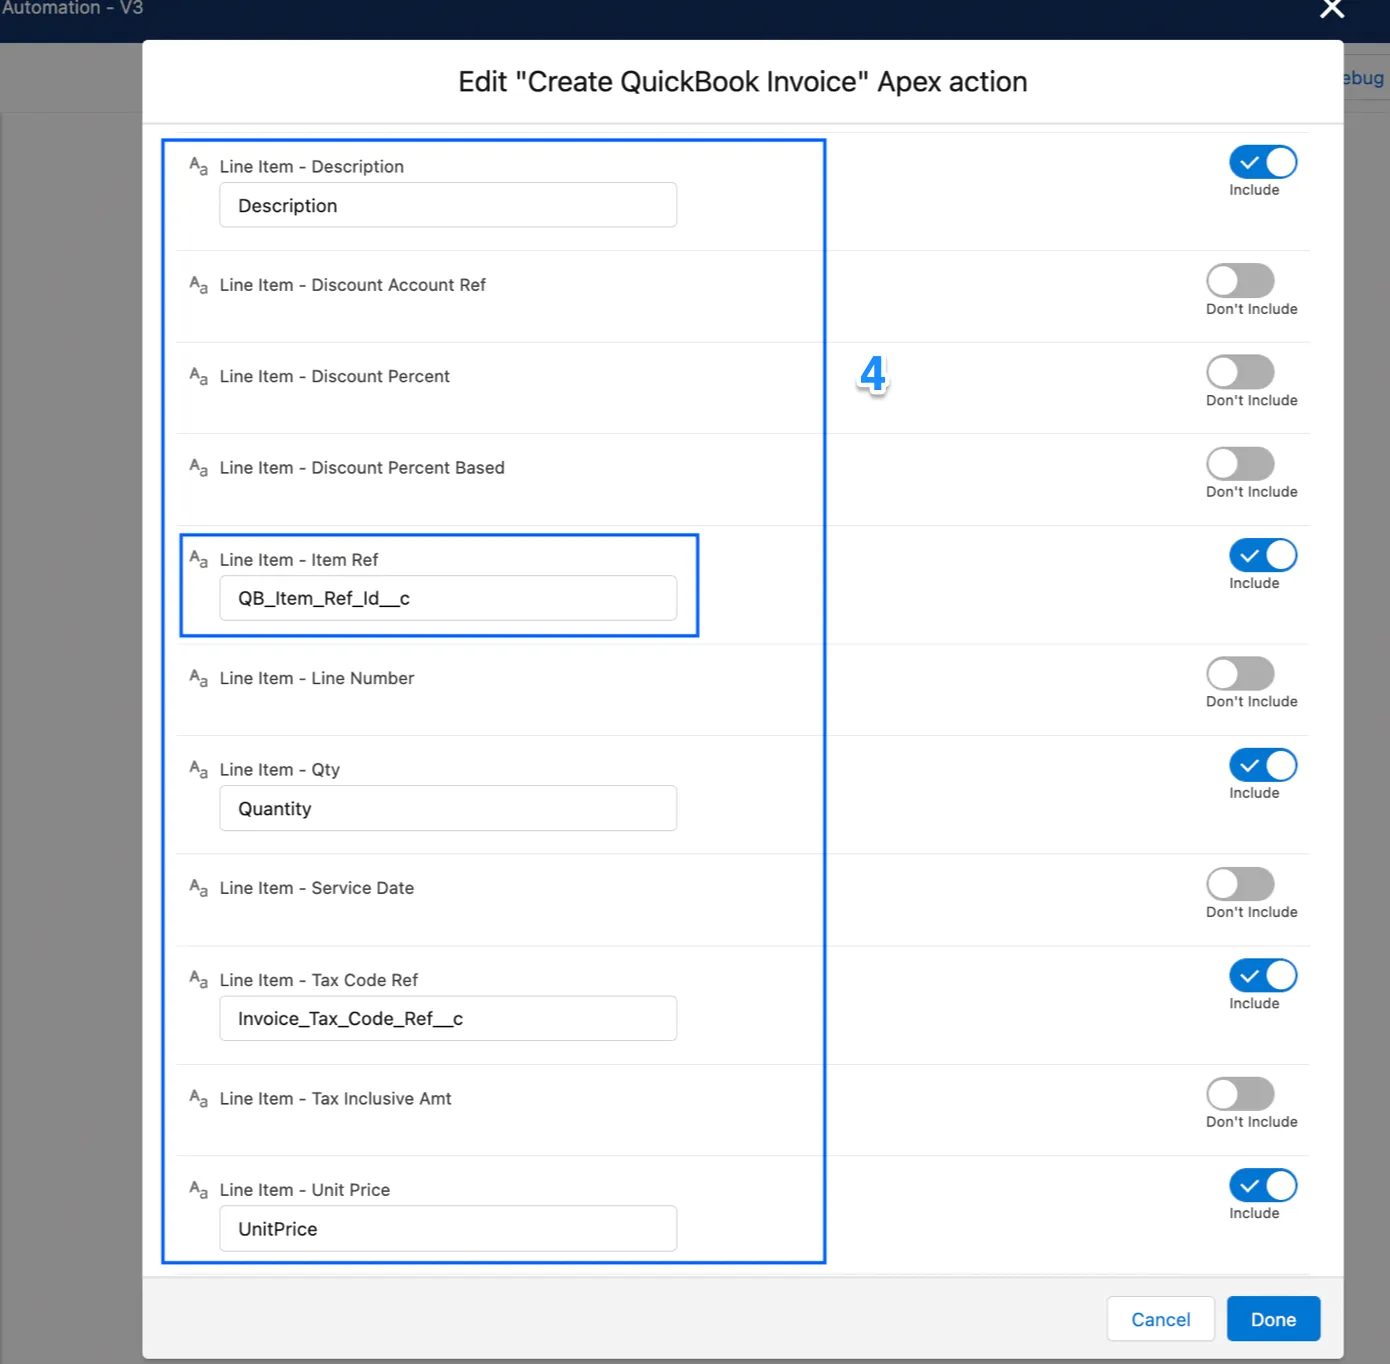Enable Include toggle for Service Date
This screenshot has height=1364, width=1390.
pos(1240,884)
